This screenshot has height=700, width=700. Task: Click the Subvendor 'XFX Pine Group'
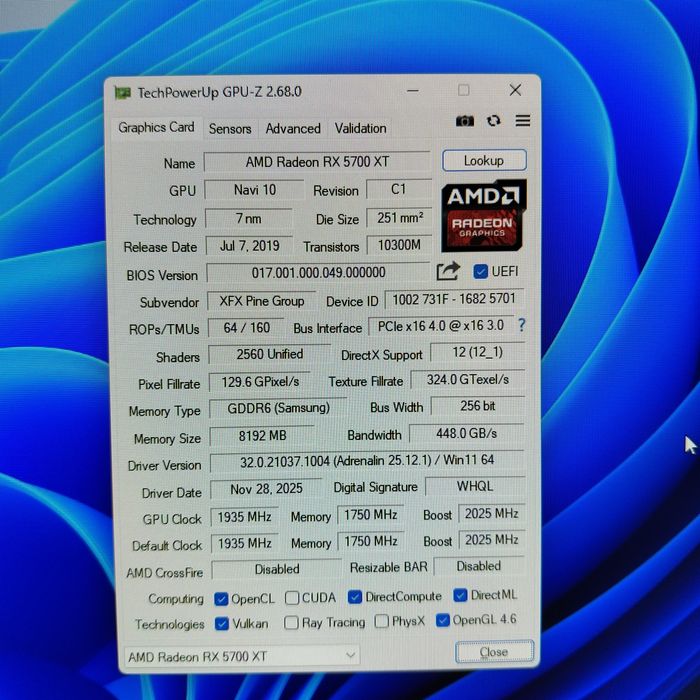pyautogui.click(x=262, y=301)
